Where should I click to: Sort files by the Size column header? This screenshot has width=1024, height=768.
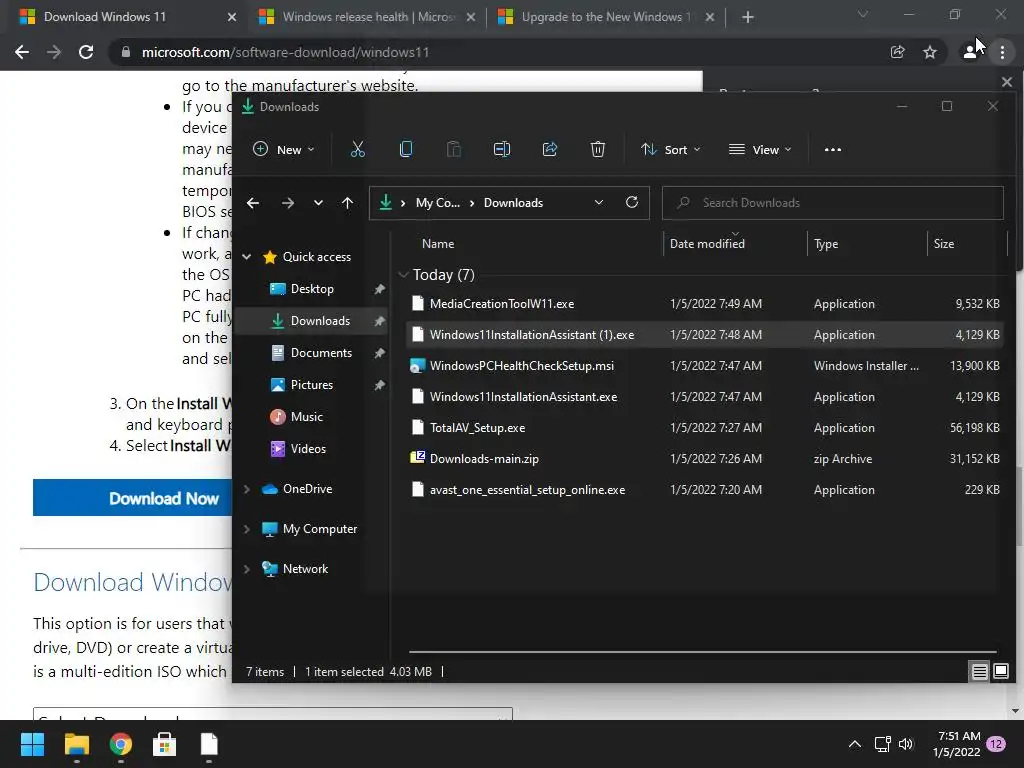point(944,244)
